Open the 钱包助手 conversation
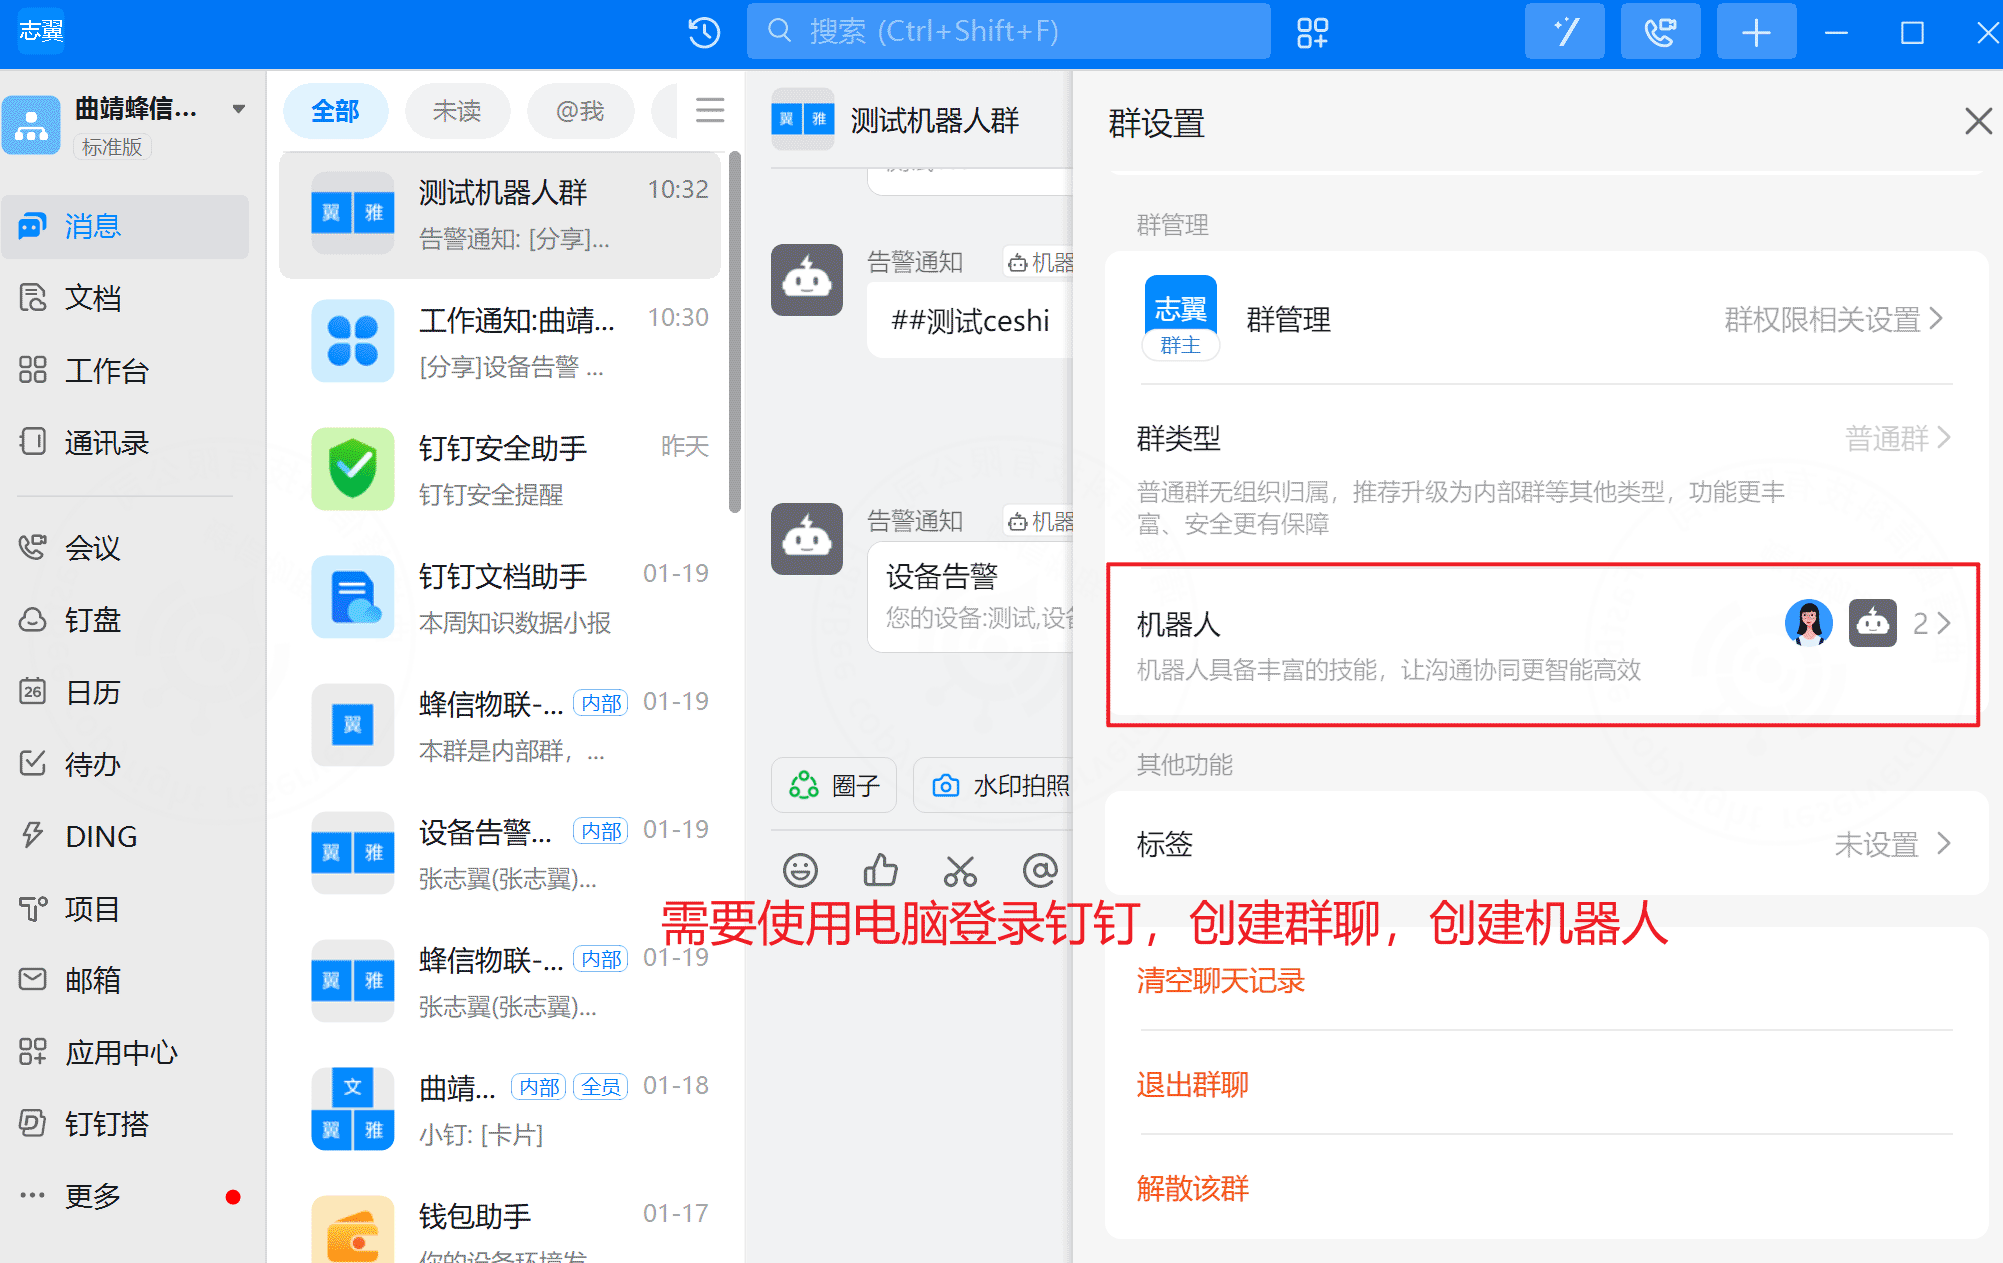 pos(500,1228)
